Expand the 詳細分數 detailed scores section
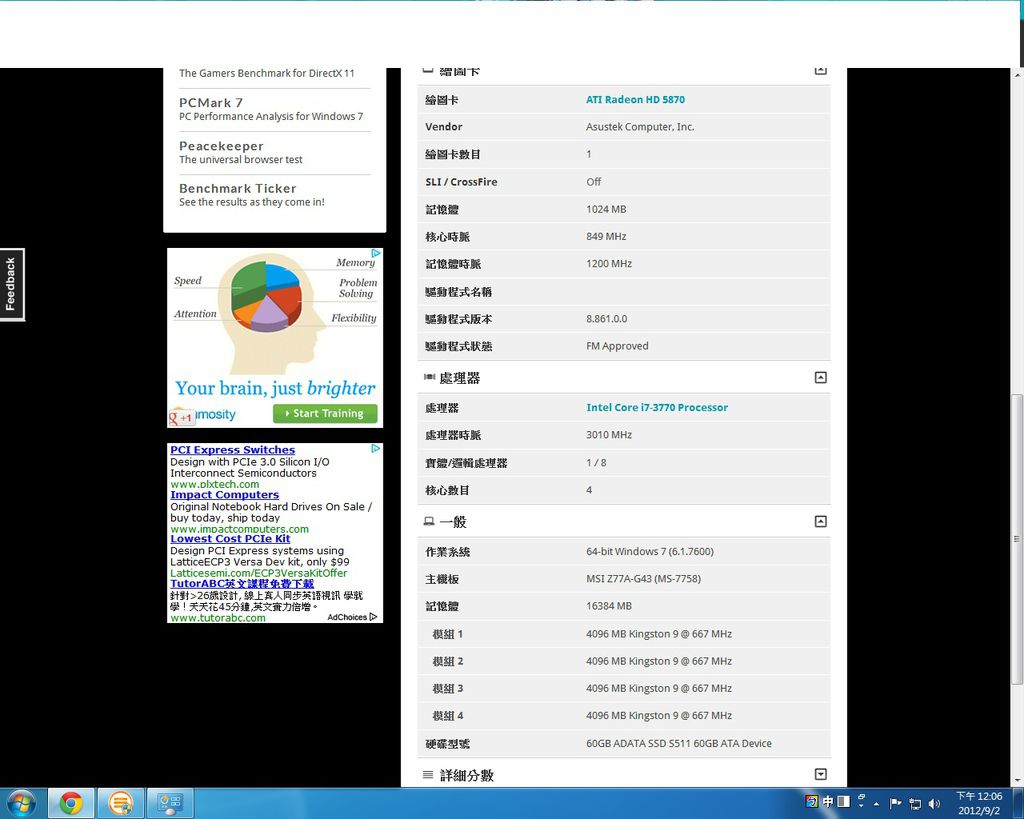 click(821, 774)
